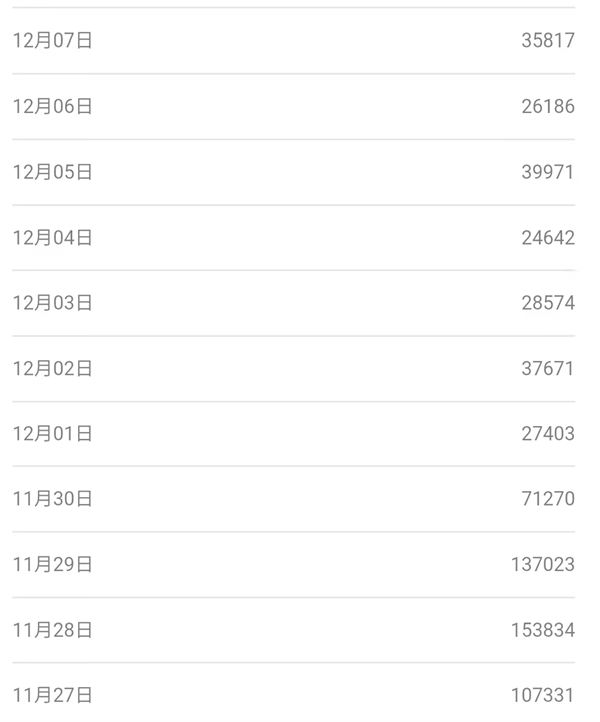Select the 12月01日 date label
Viewport: 600px width, 722px height.
52,434
